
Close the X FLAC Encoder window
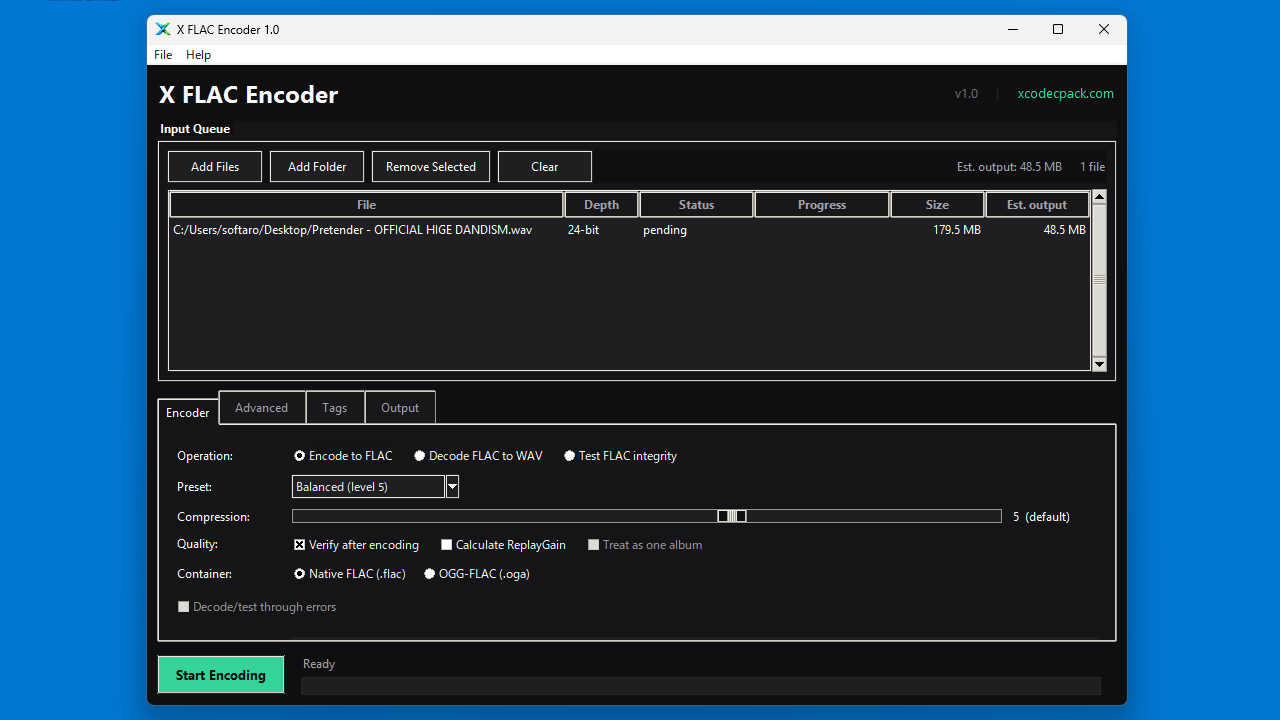(1104, 30)
